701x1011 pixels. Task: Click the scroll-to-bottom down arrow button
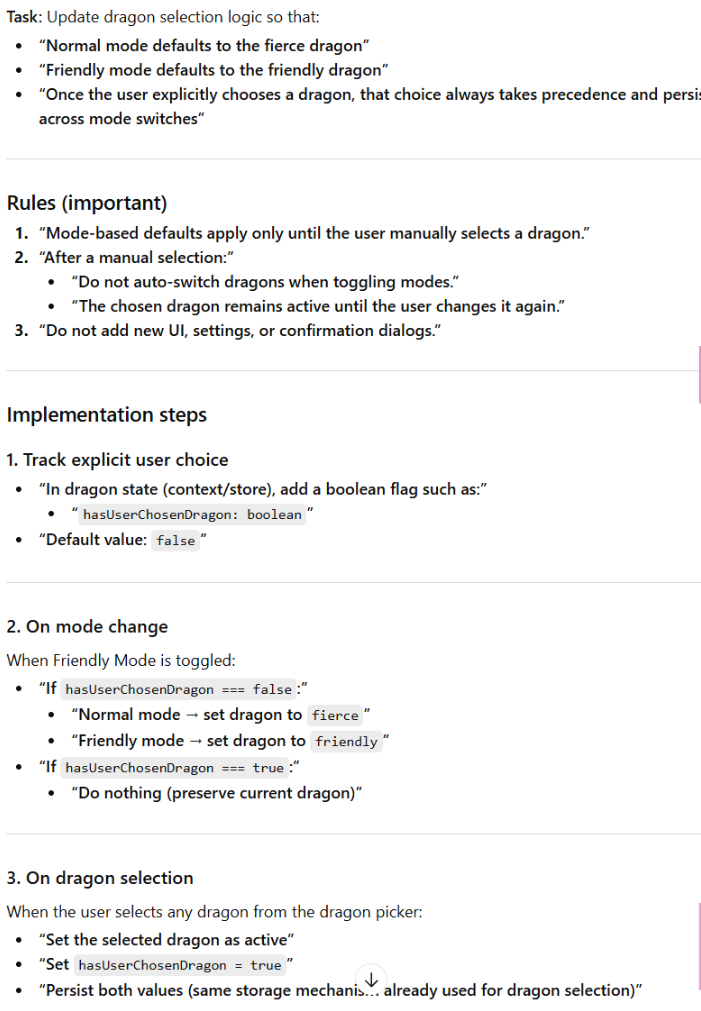[371, 978]
